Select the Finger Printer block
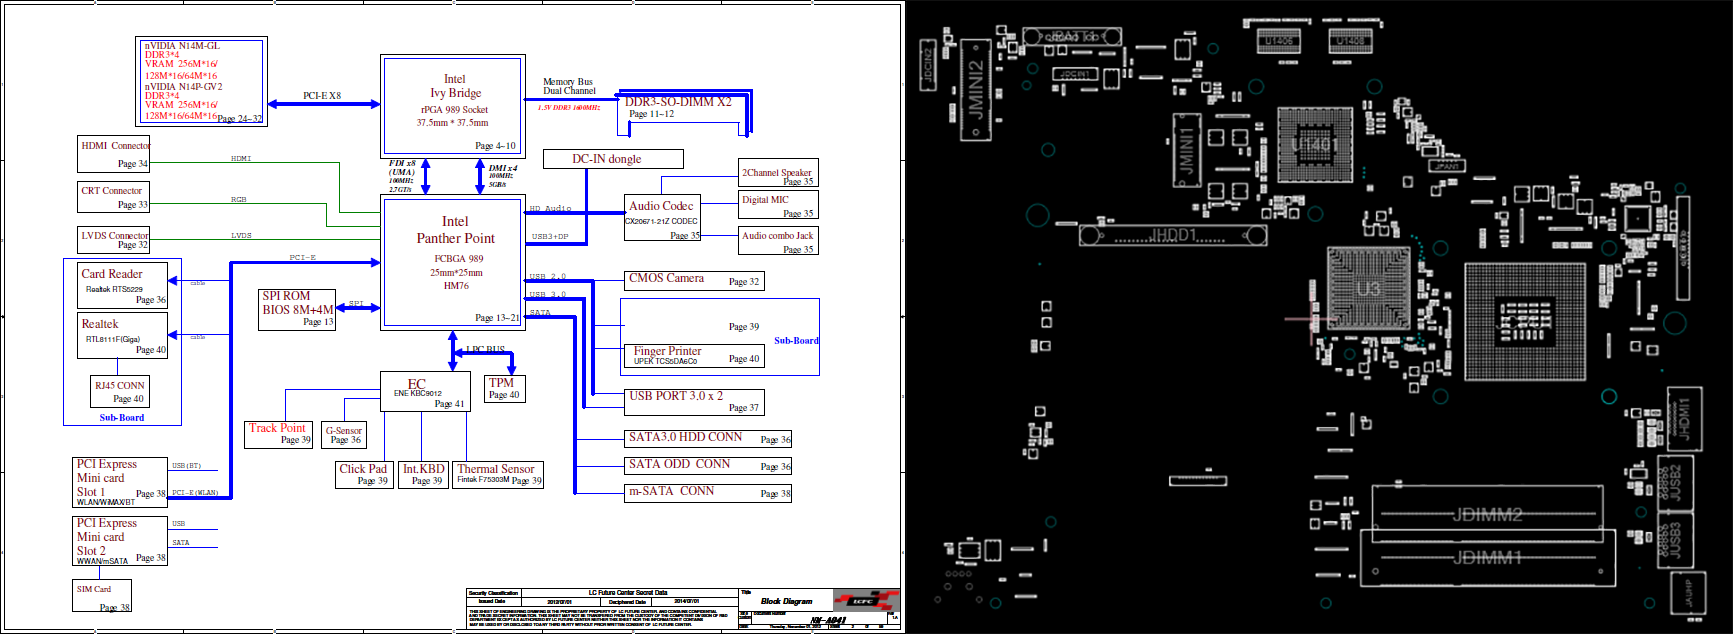The width and height of the screenshot is (1733, 634). pos(694,355)
